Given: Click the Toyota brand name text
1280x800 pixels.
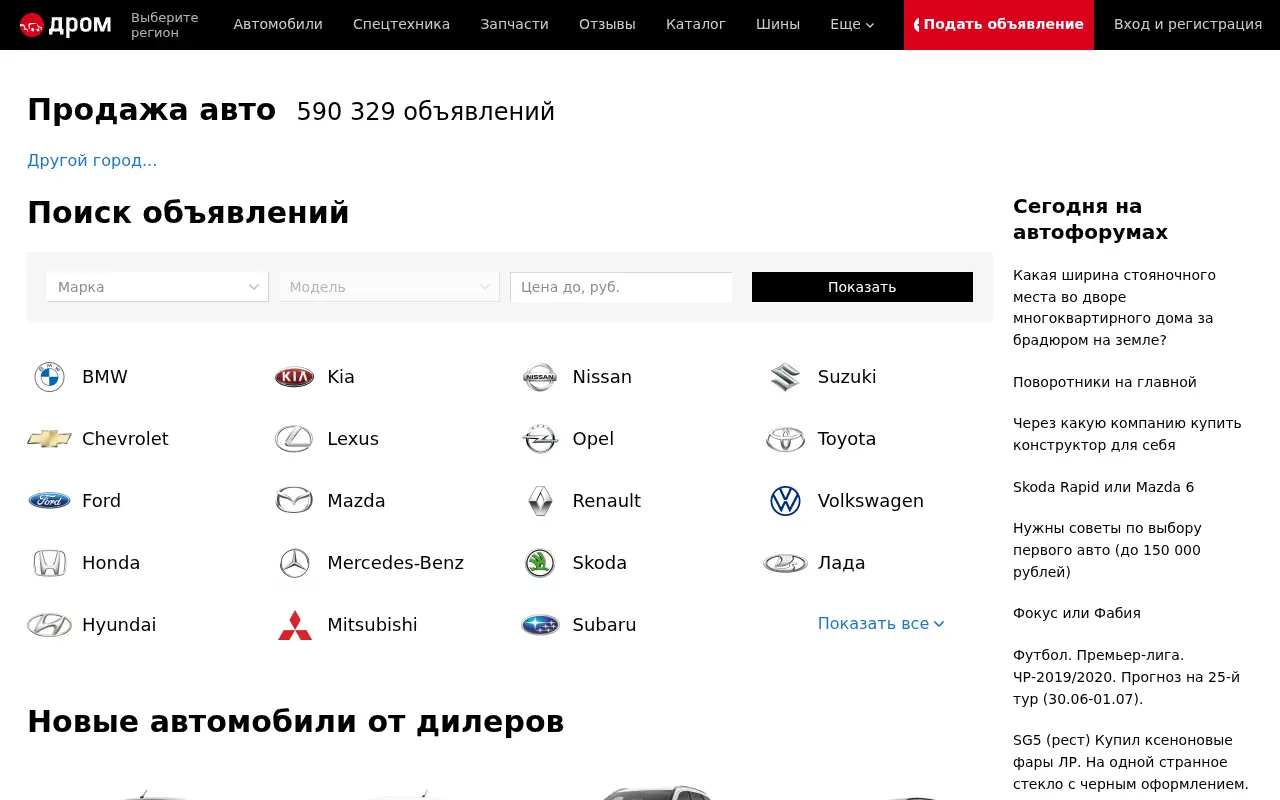Looking at the screenshot, I should coord(847,439).
